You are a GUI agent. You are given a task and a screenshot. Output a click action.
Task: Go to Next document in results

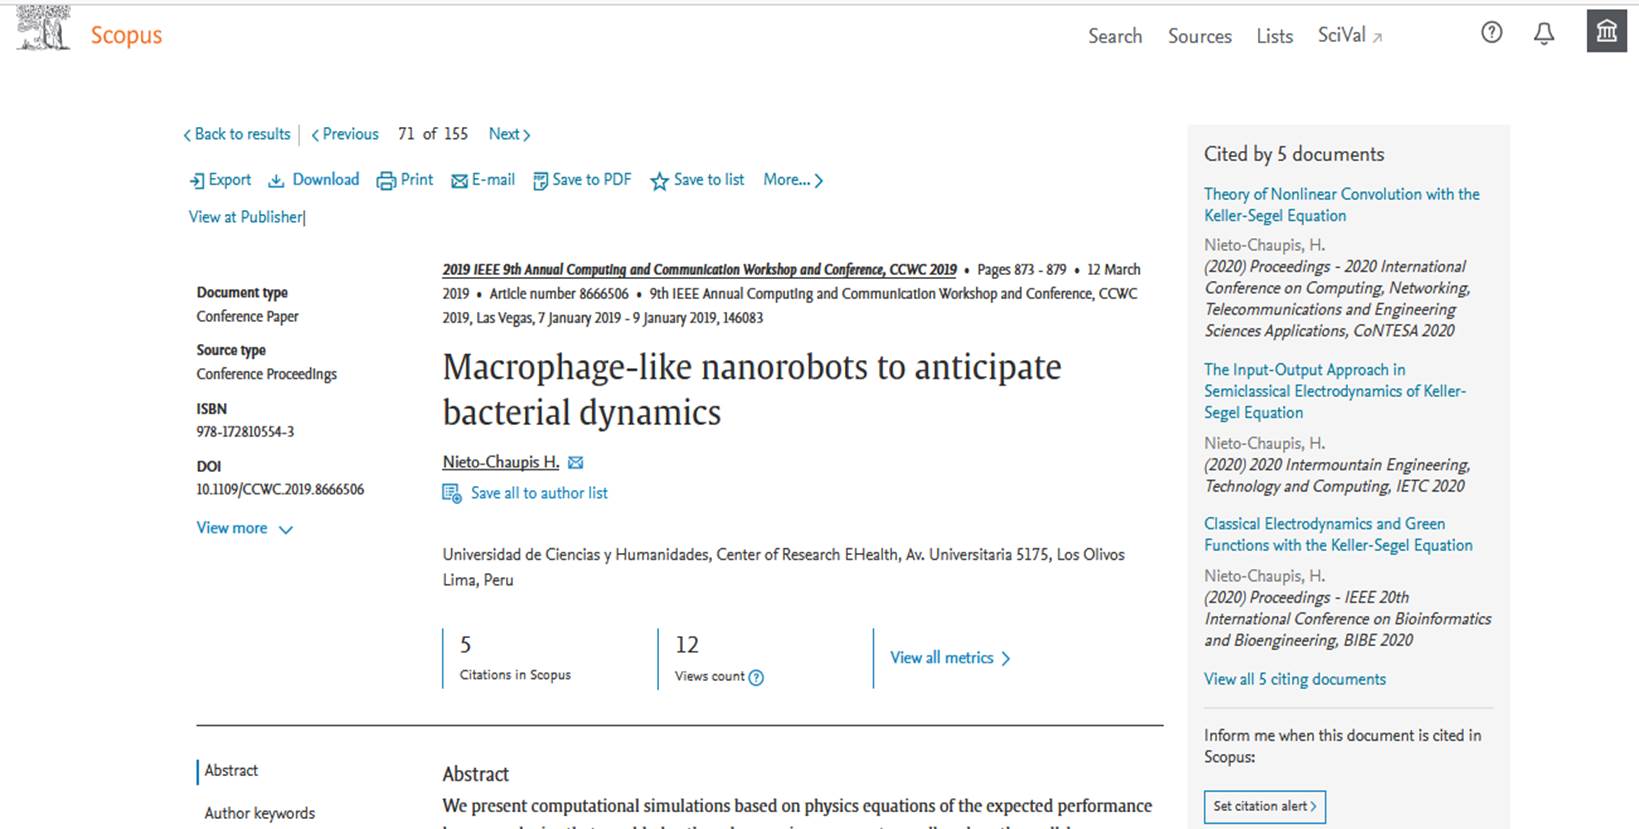(x=509, y=134)
